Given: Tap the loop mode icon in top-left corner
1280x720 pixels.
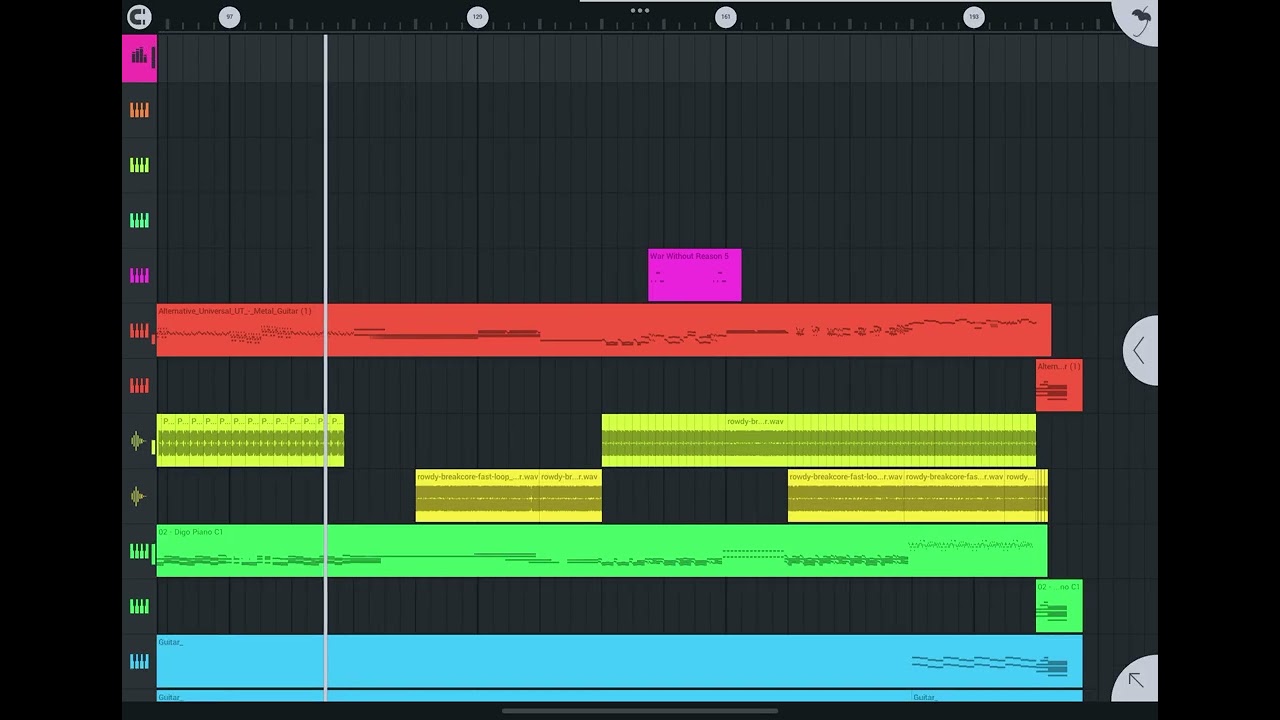Looking at the screenshot, I should (x=139, y=17).
